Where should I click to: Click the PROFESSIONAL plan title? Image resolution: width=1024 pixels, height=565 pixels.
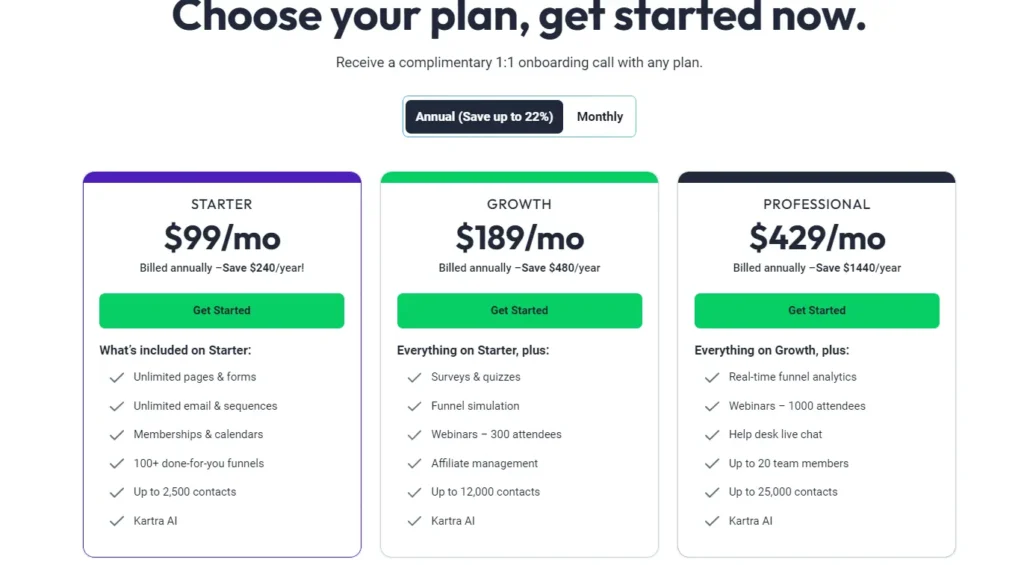tap(816, 204)
